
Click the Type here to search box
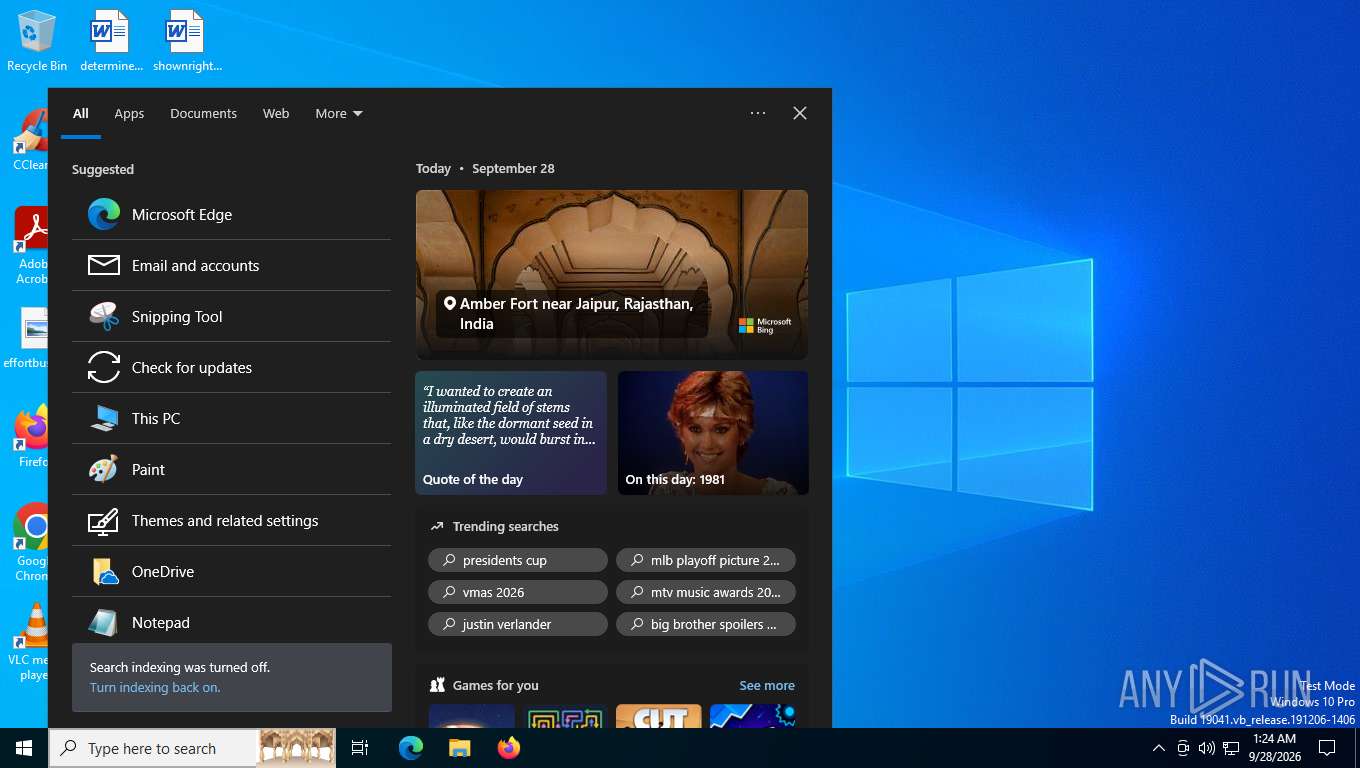point(154,748)
